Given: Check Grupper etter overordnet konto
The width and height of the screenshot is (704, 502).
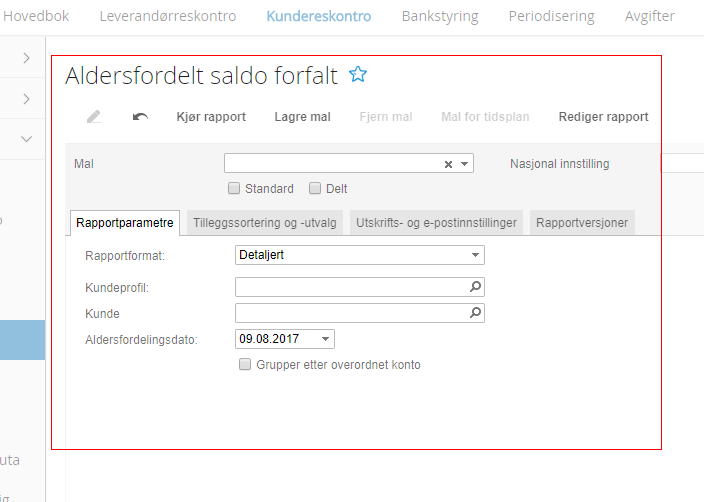Looking at the screenshot, I should pyautogui.click(x=245, y=365).
